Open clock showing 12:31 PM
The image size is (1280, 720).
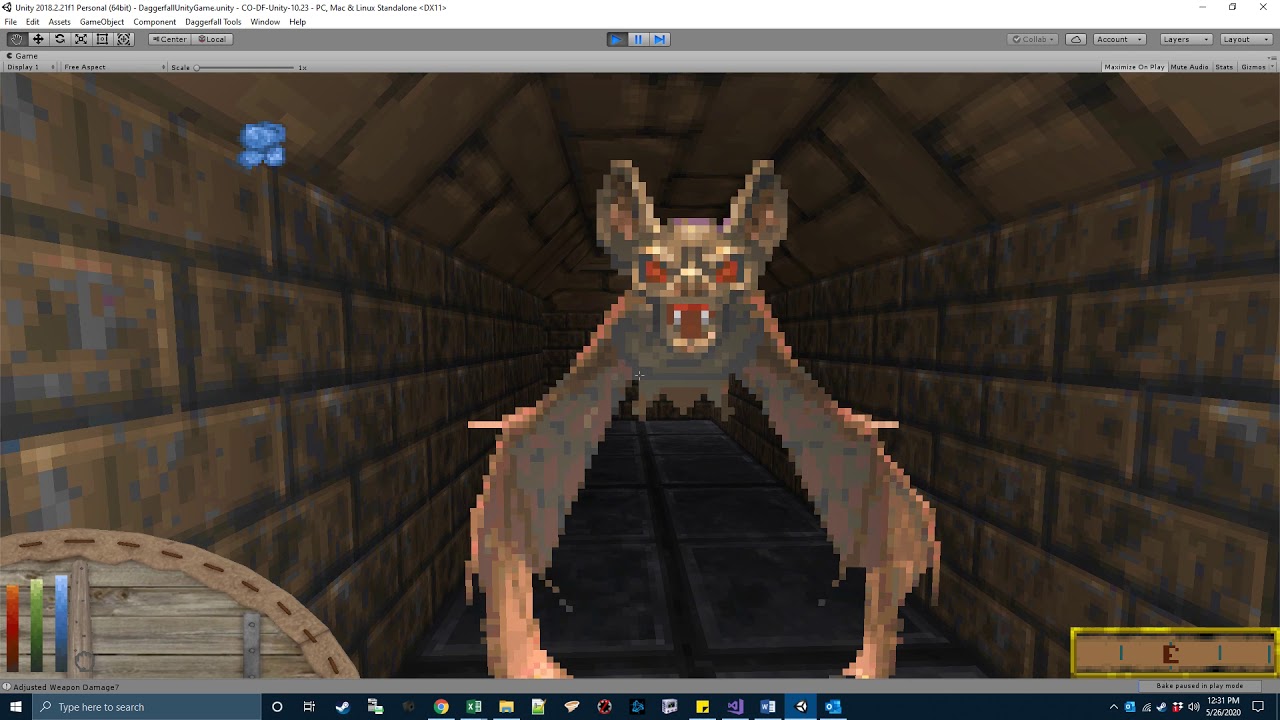click(1223, 707)
